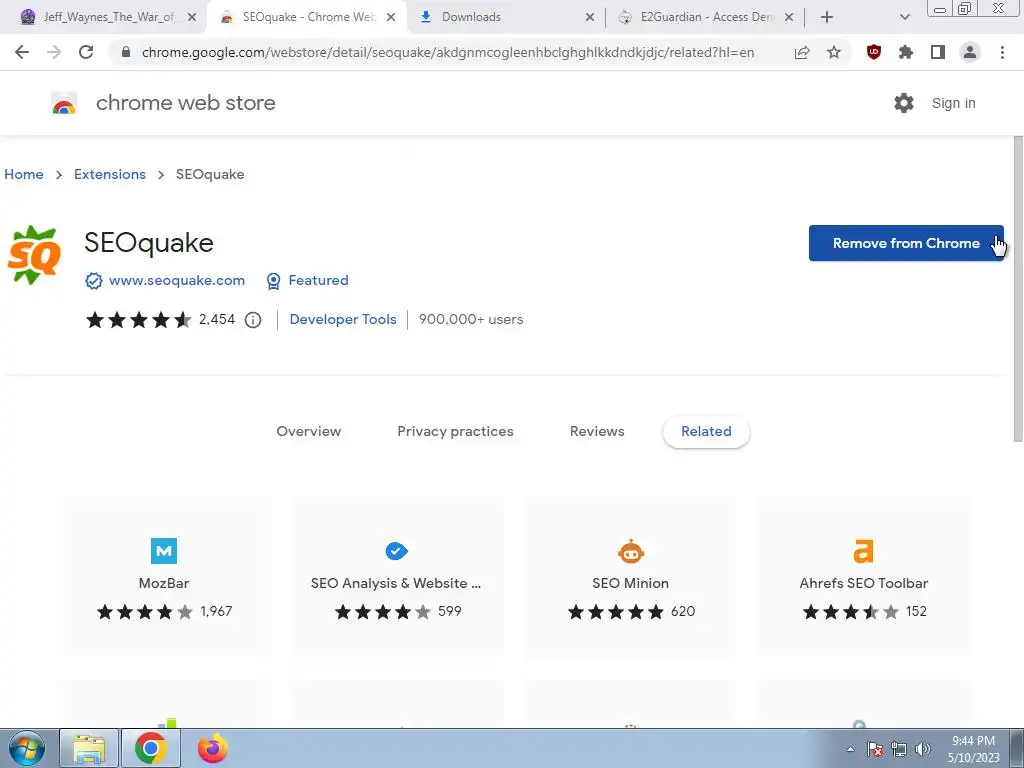This screenshot has width=1024, height=768.
Task: Open the Featured link
Action: click(318, 281)
